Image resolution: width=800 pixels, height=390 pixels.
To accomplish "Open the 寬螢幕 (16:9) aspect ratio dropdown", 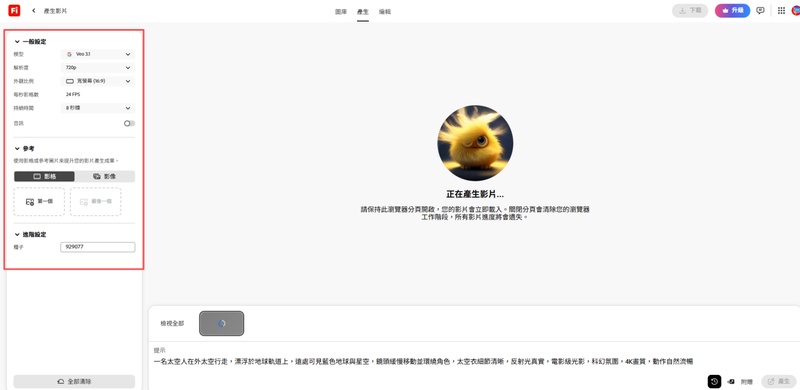I will pos(97,81).
